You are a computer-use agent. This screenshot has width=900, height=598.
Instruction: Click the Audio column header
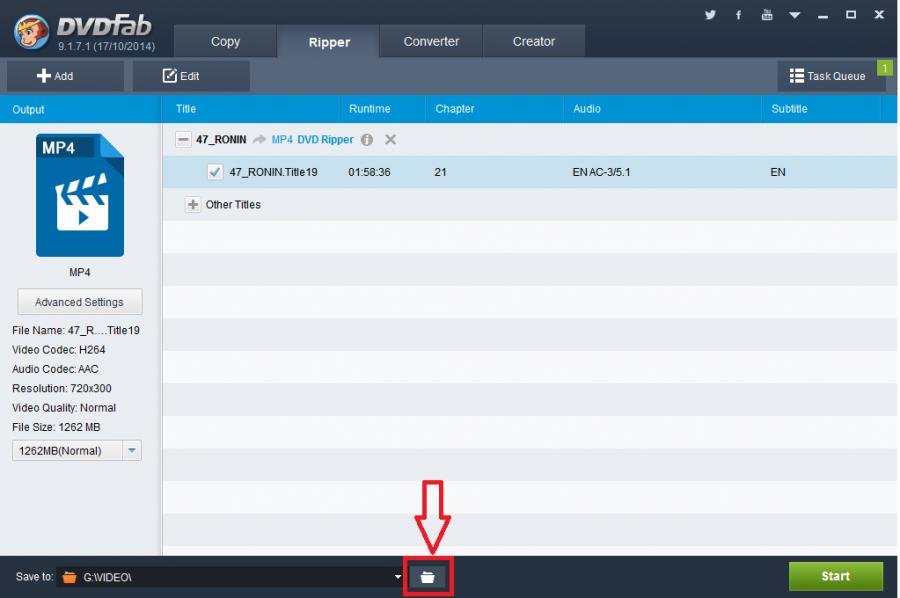pos(587,108)
